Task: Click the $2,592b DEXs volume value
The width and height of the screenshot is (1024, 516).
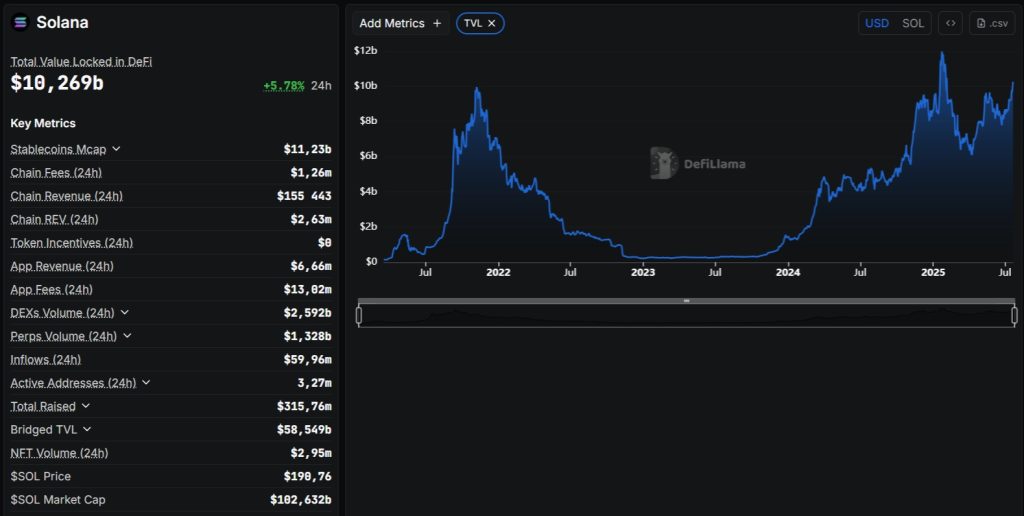Action: tap(307, 313)
